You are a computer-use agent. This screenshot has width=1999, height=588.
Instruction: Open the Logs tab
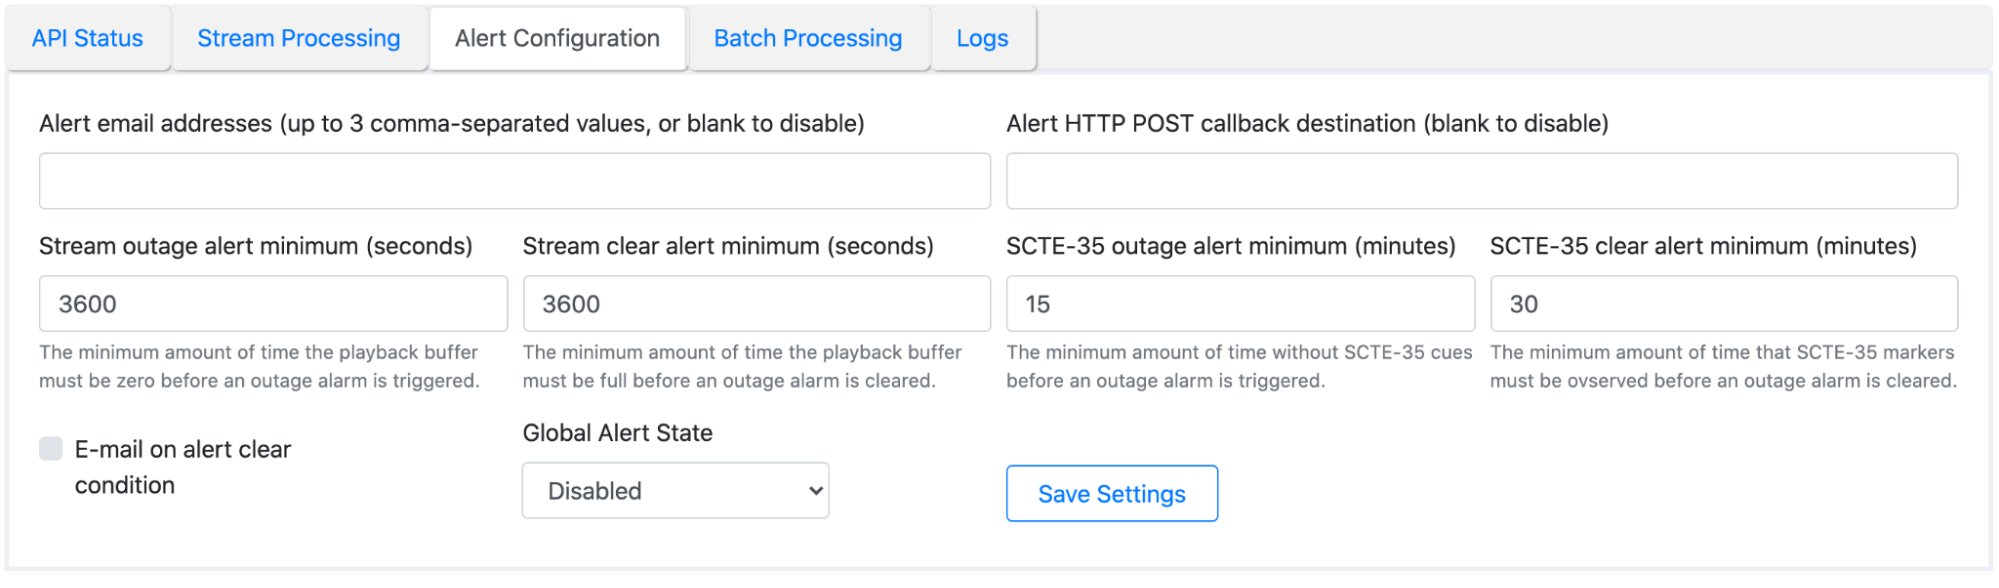(x=982, y=39)
